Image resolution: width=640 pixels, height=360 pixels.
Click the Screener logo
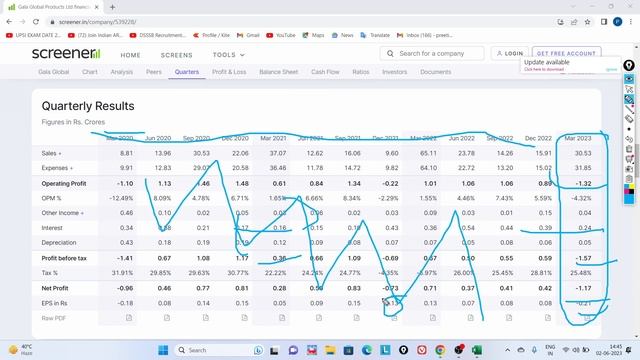tap(66, 53)
